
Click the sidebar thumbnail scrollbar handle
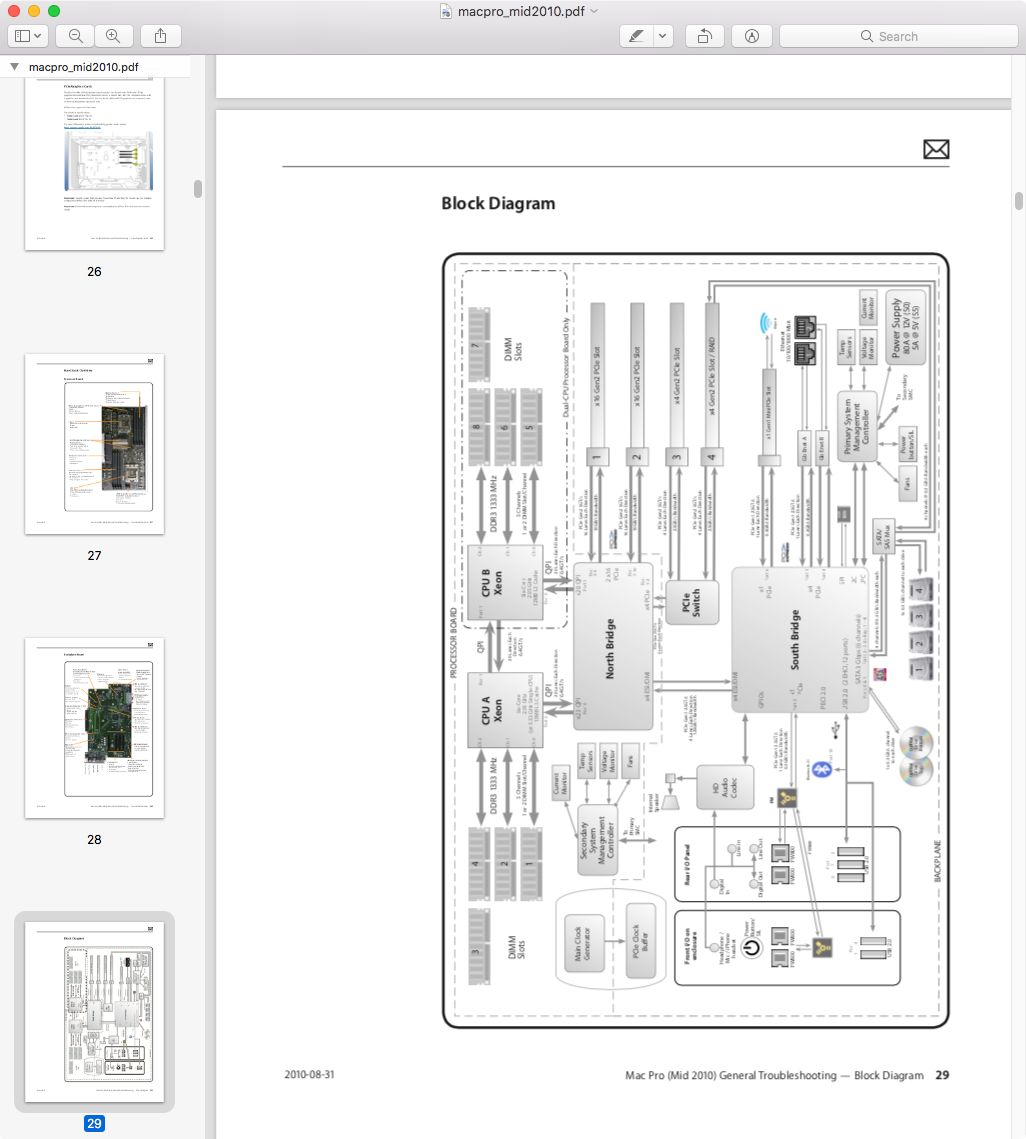198,189
